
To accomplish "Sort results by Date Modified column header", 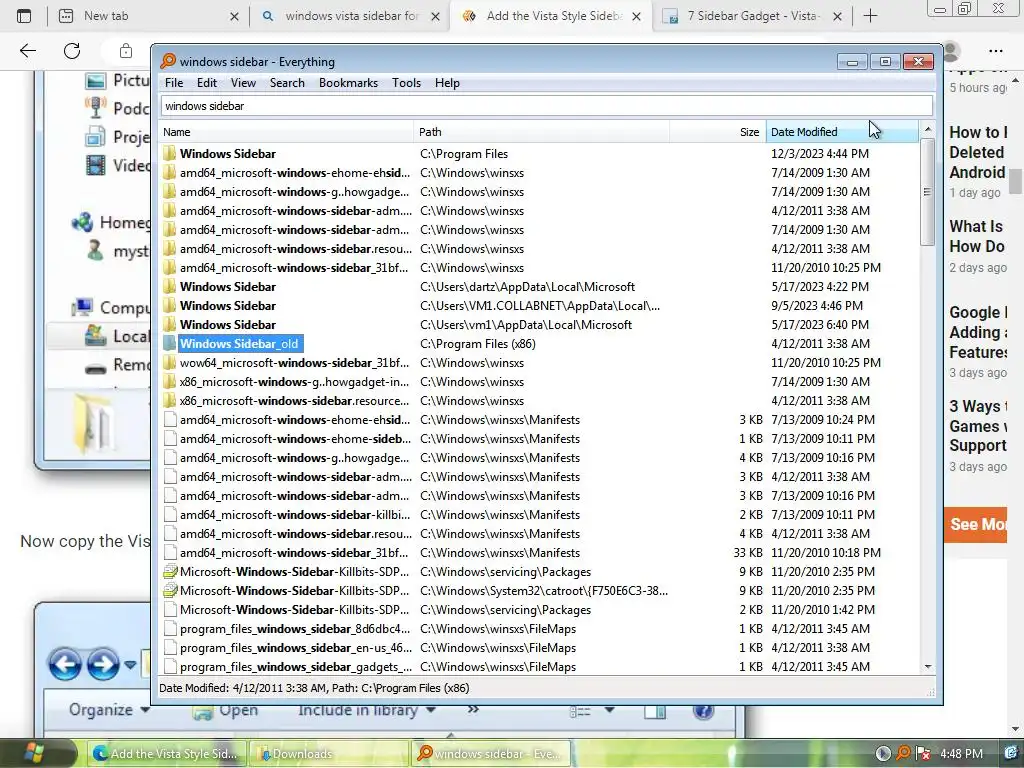I will point(842,132).
